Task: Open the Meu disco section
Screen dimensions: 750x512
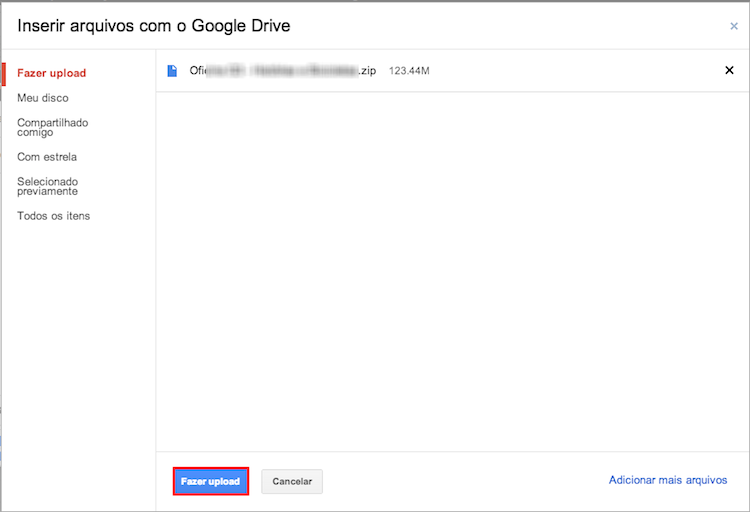Action: point(43,98)
